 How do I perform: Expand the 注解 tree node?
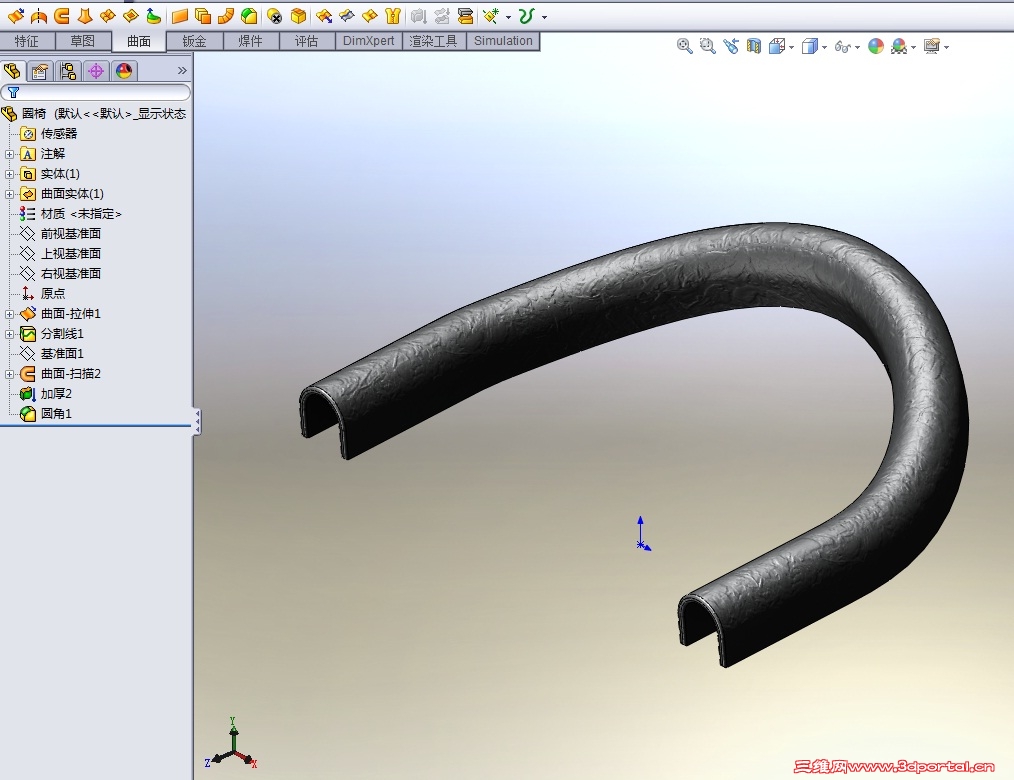[9, 154]
